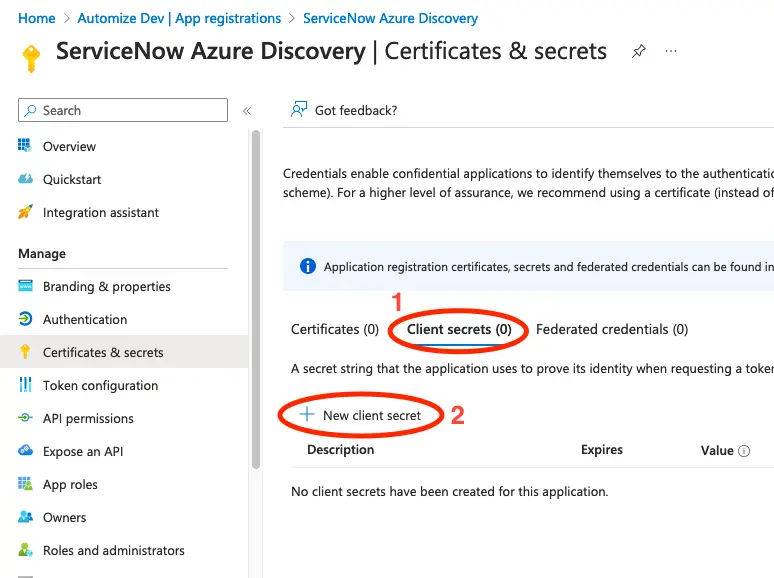Launch the Integration assistant
This screenshot has height=578, width=774.
click(x=100, y=213)
